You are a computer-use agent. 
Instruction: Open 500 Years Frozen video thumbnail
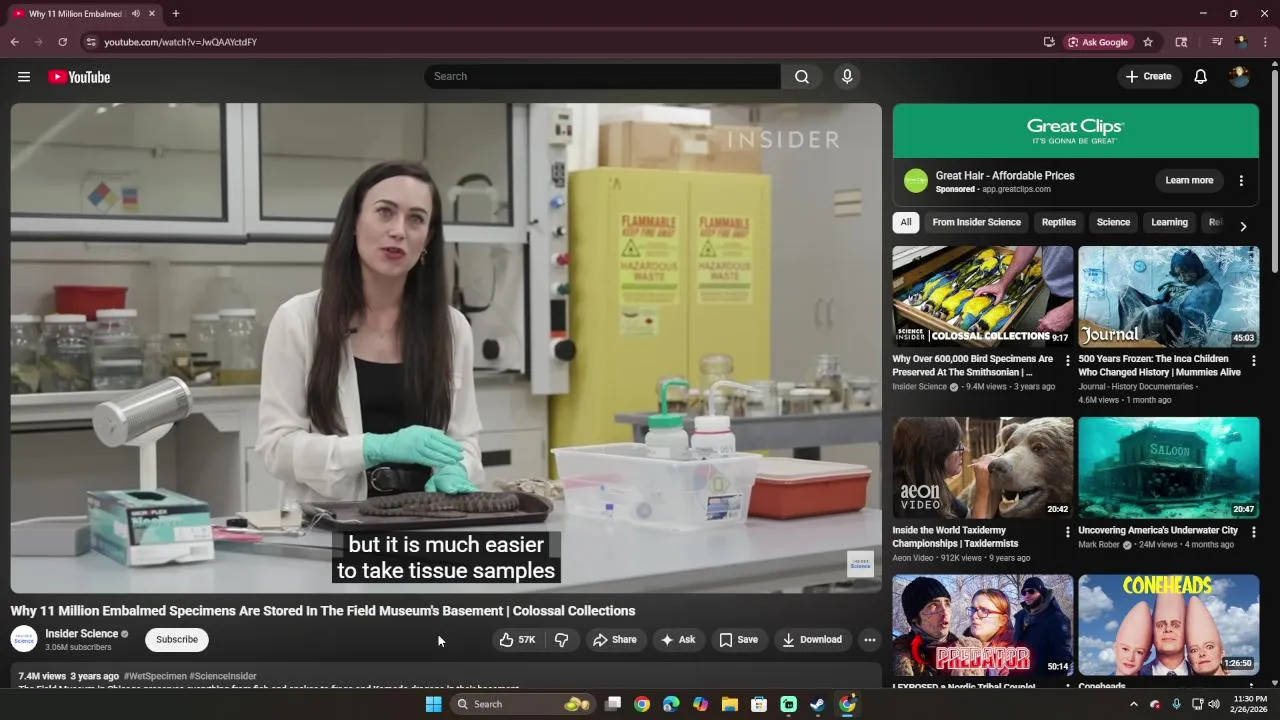click(x=1169, y=296)
